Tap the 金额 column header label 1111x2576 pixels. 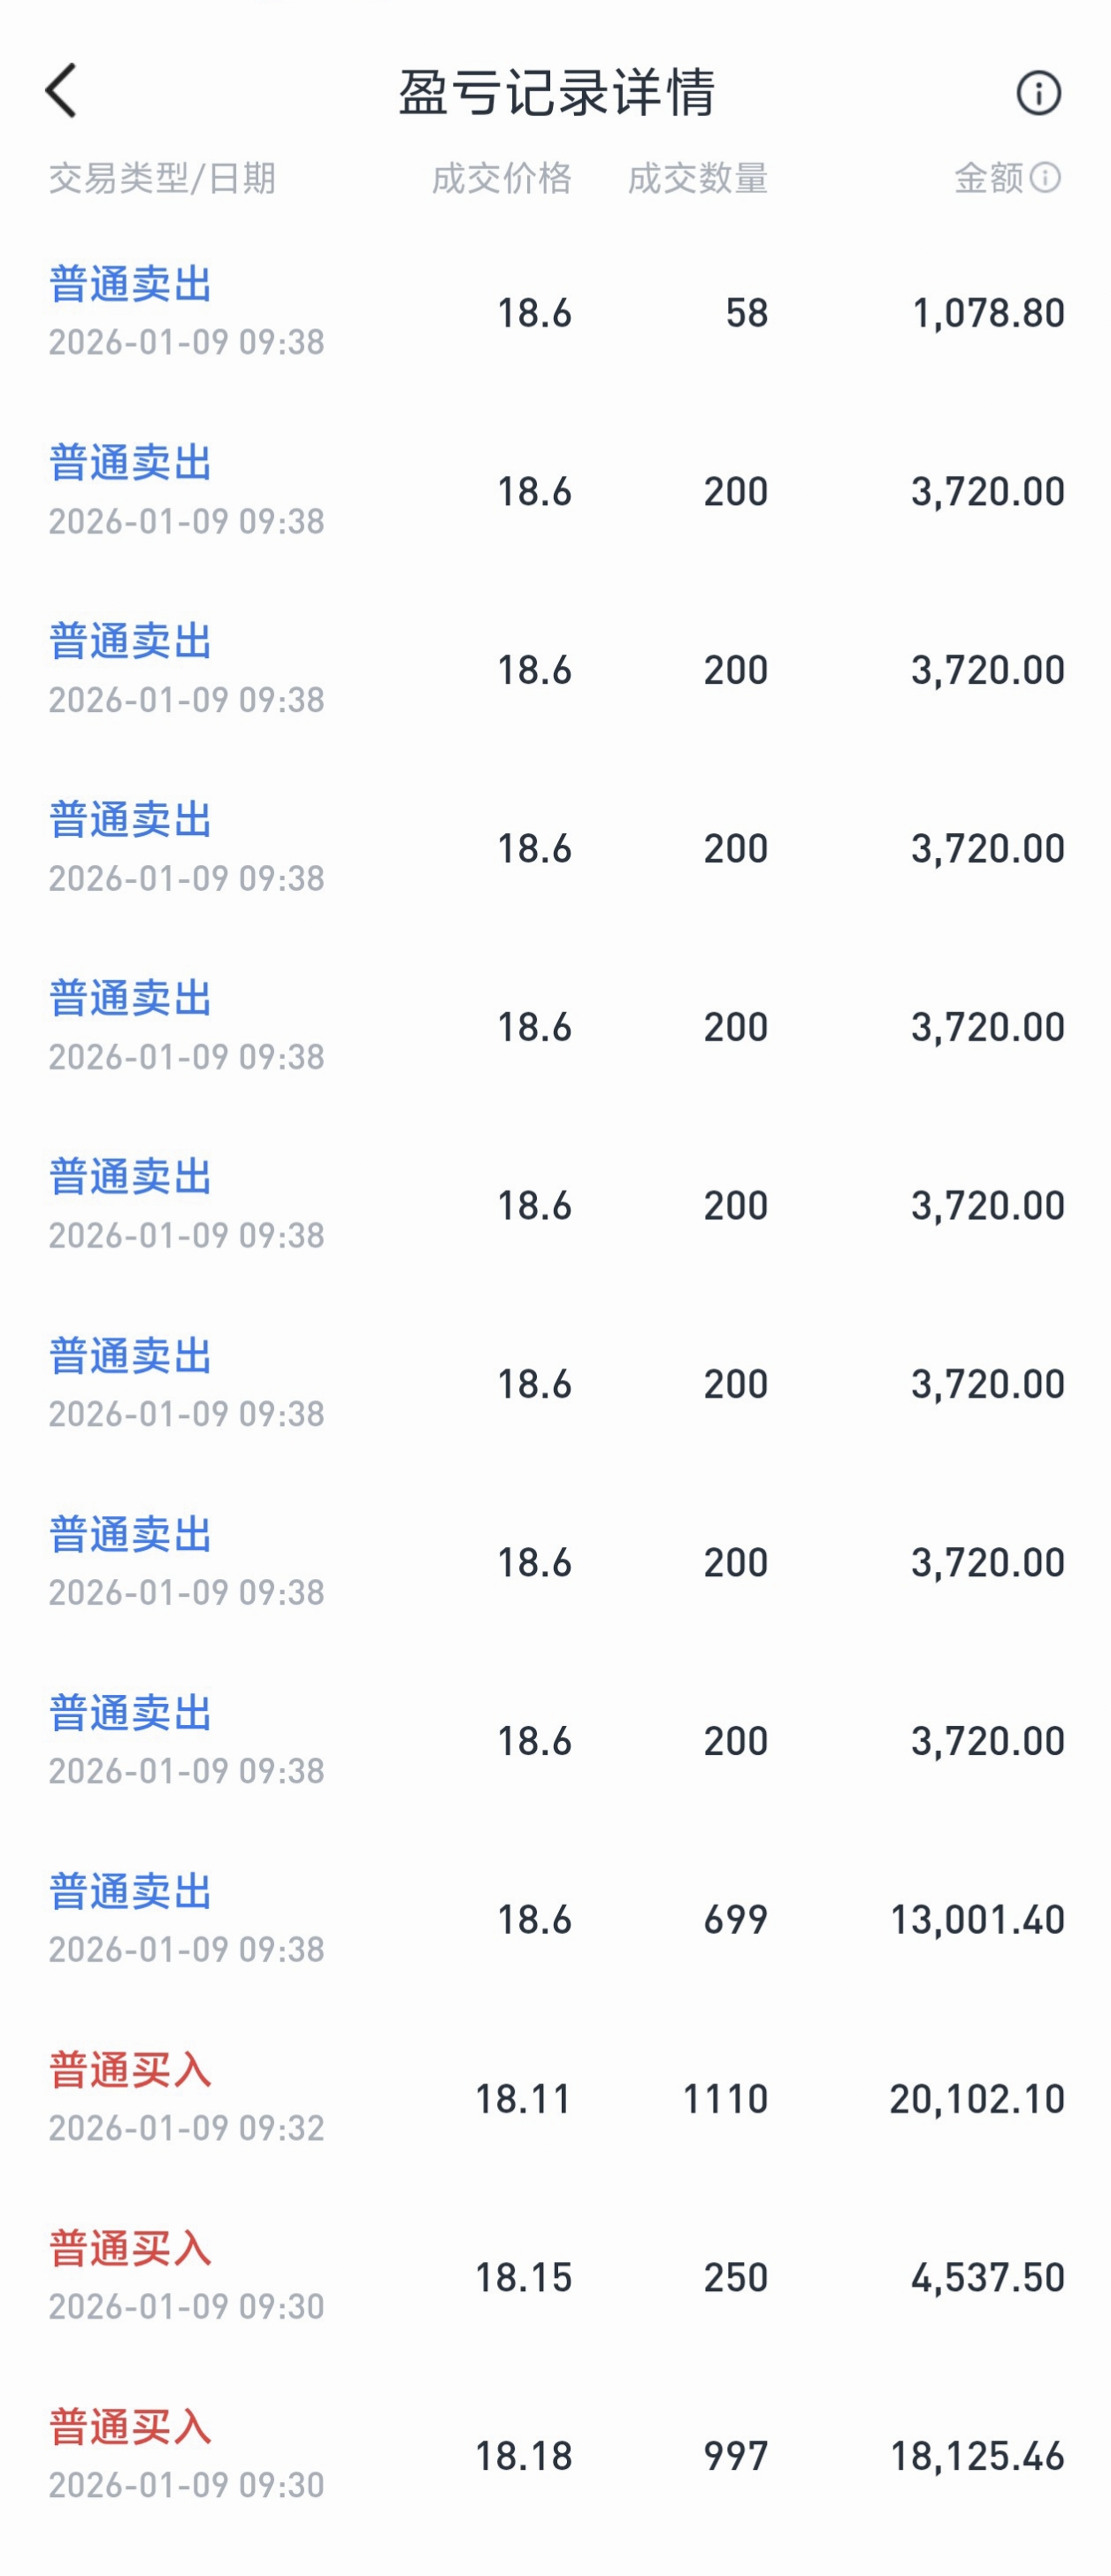click(x=988, y=178)
